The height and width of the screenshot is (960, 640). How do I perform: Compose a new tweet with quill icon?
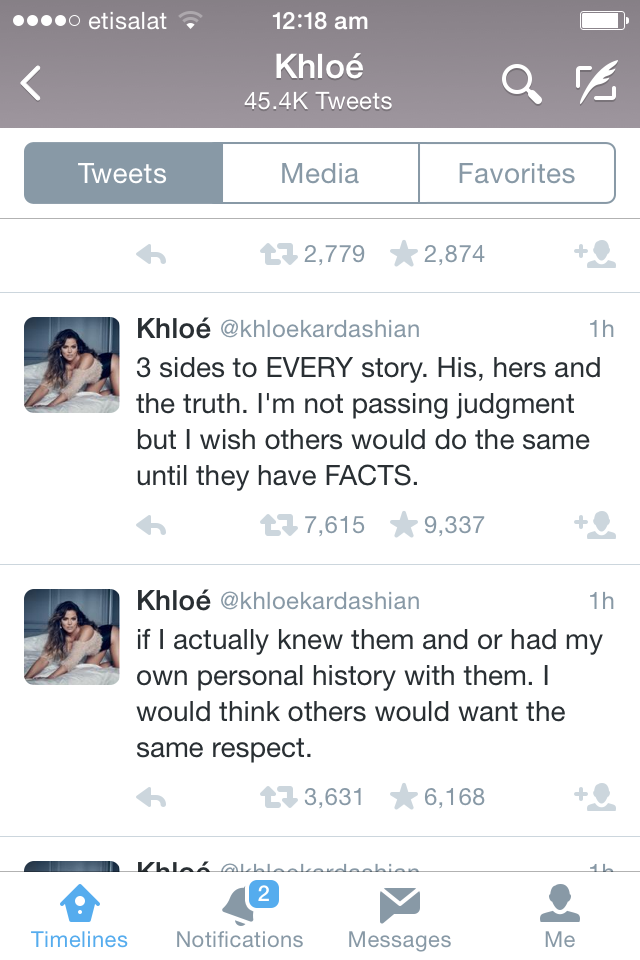pos(597,84)
